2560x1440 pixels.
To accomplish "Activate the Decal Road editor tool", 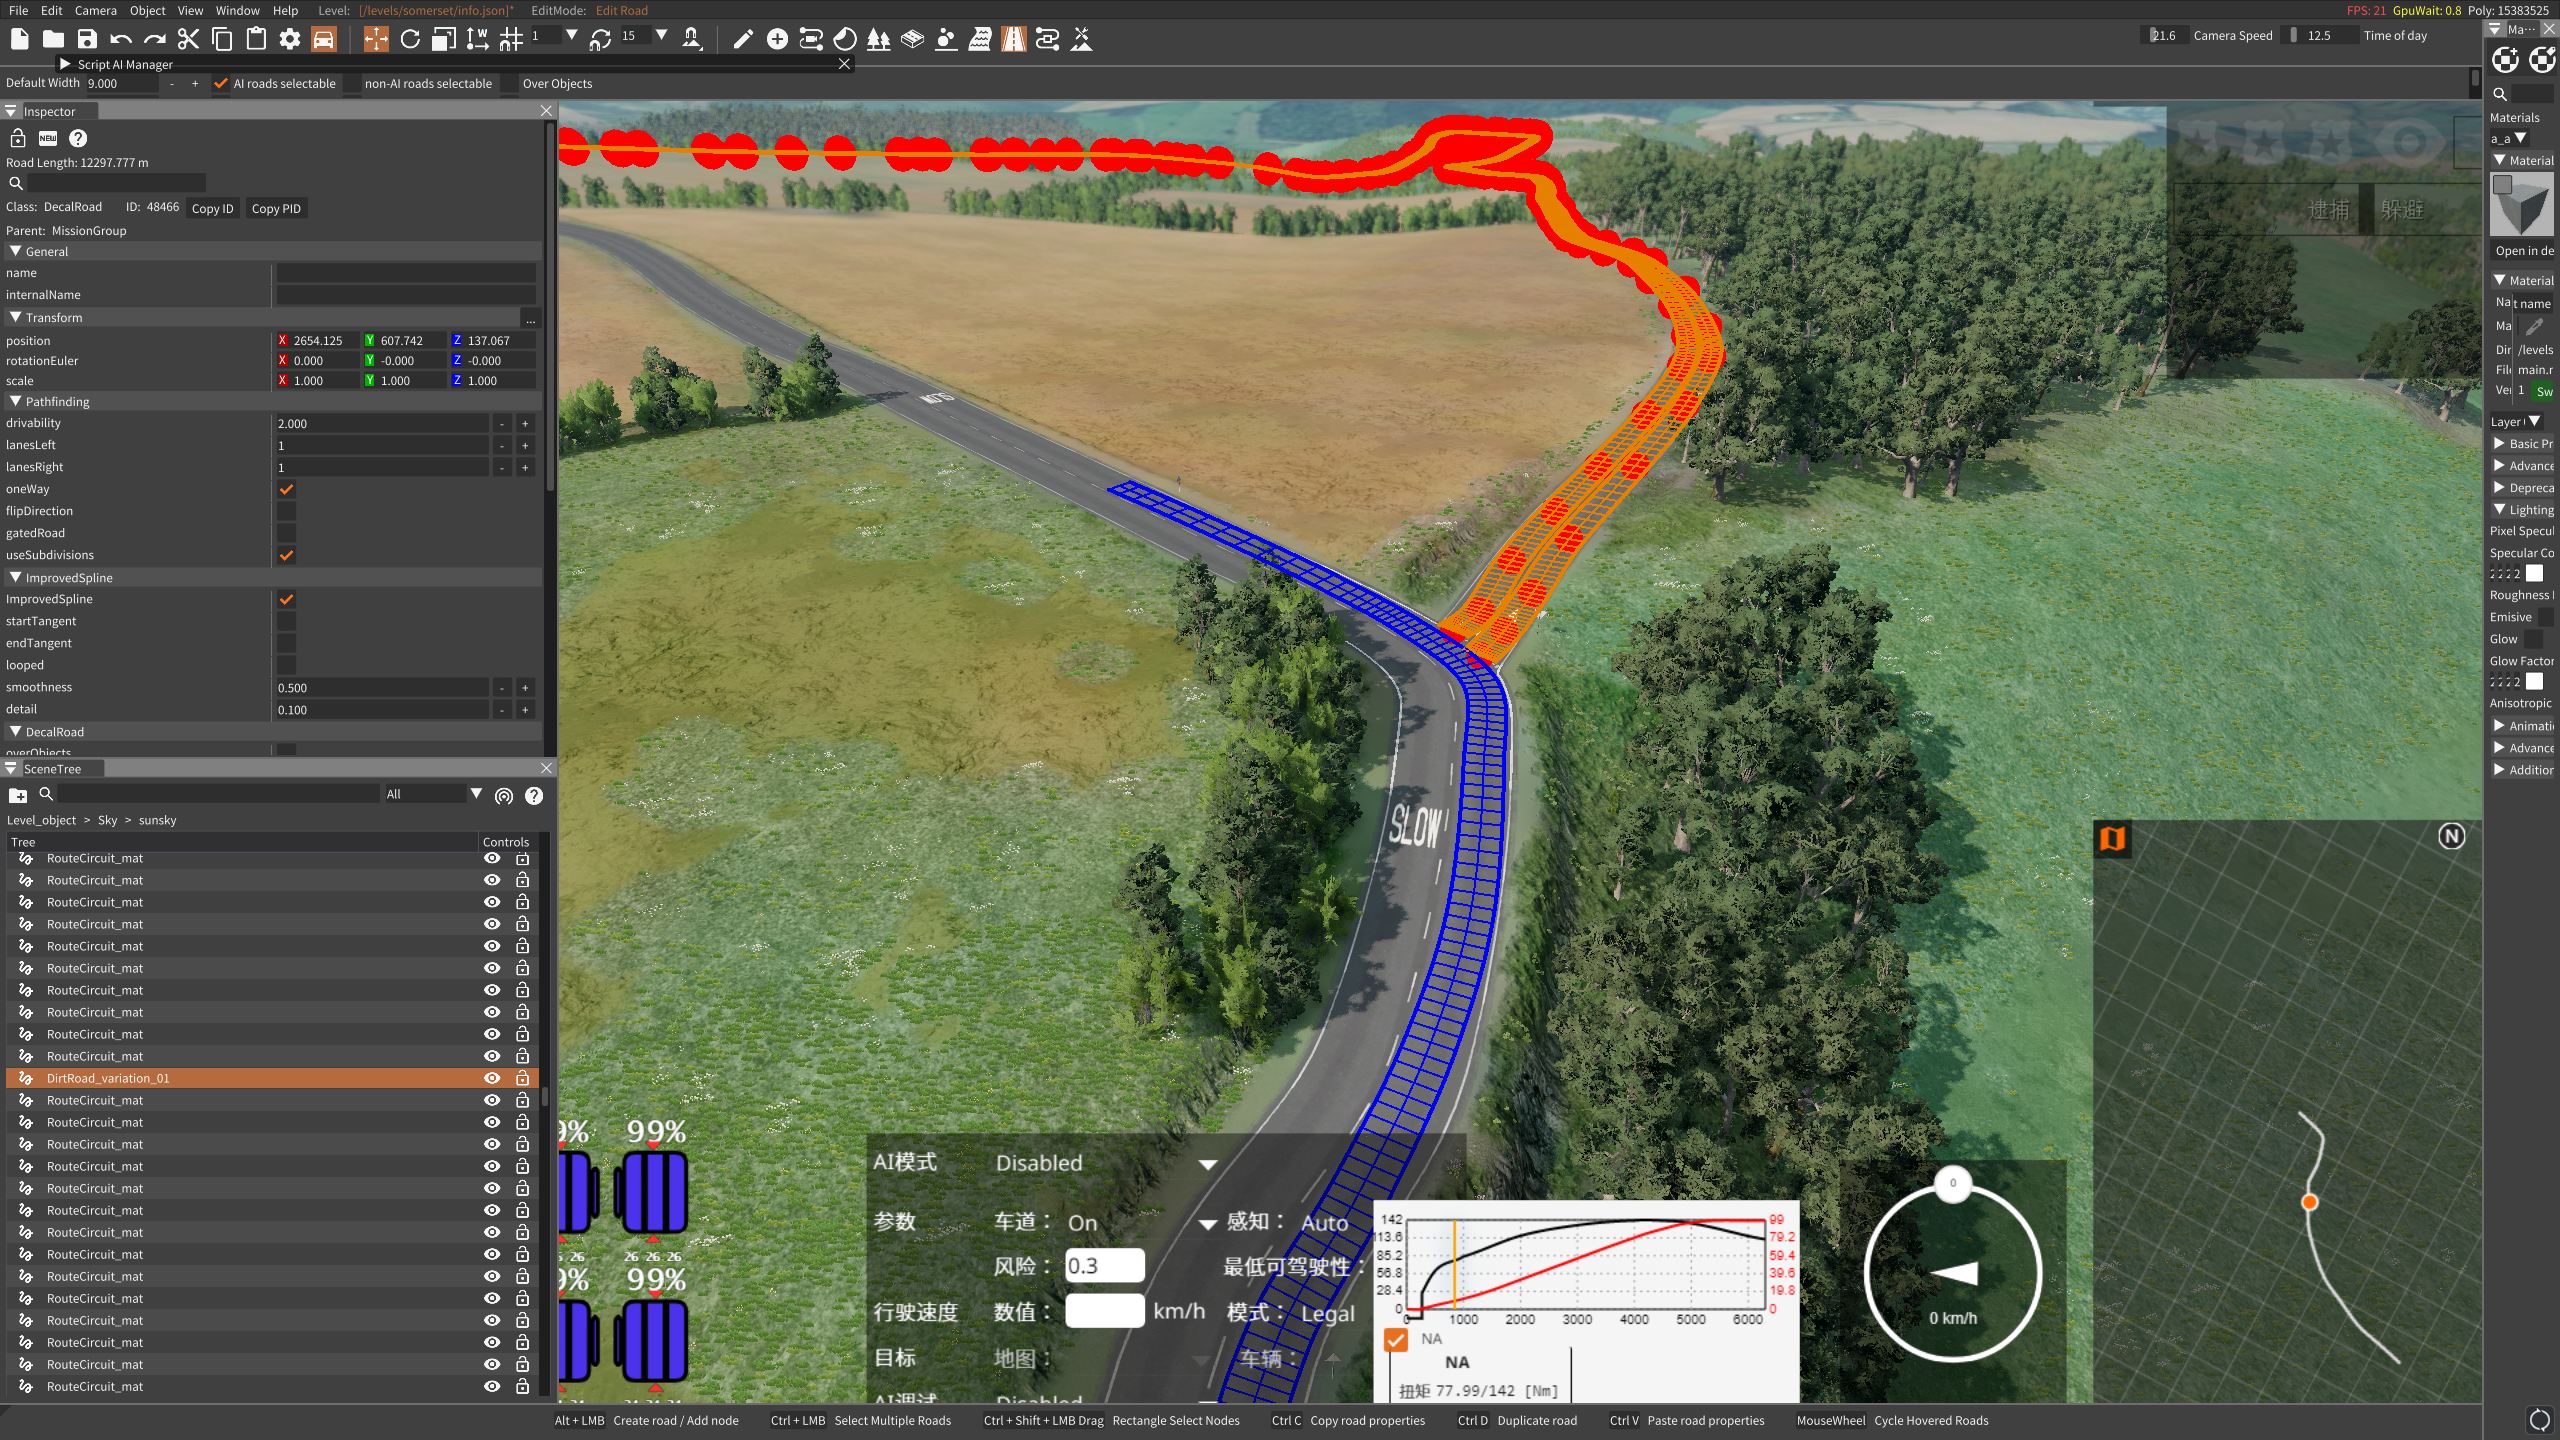I will (x=1013, y=39).
